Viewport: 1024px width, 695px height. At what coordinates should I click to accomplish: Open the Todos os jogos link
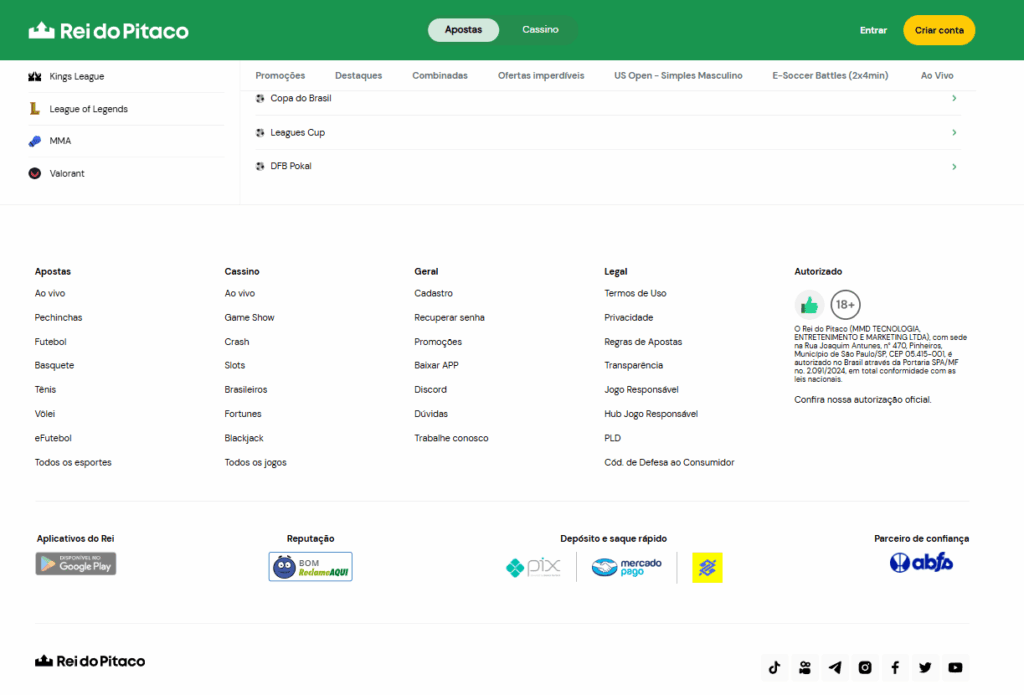255,462
